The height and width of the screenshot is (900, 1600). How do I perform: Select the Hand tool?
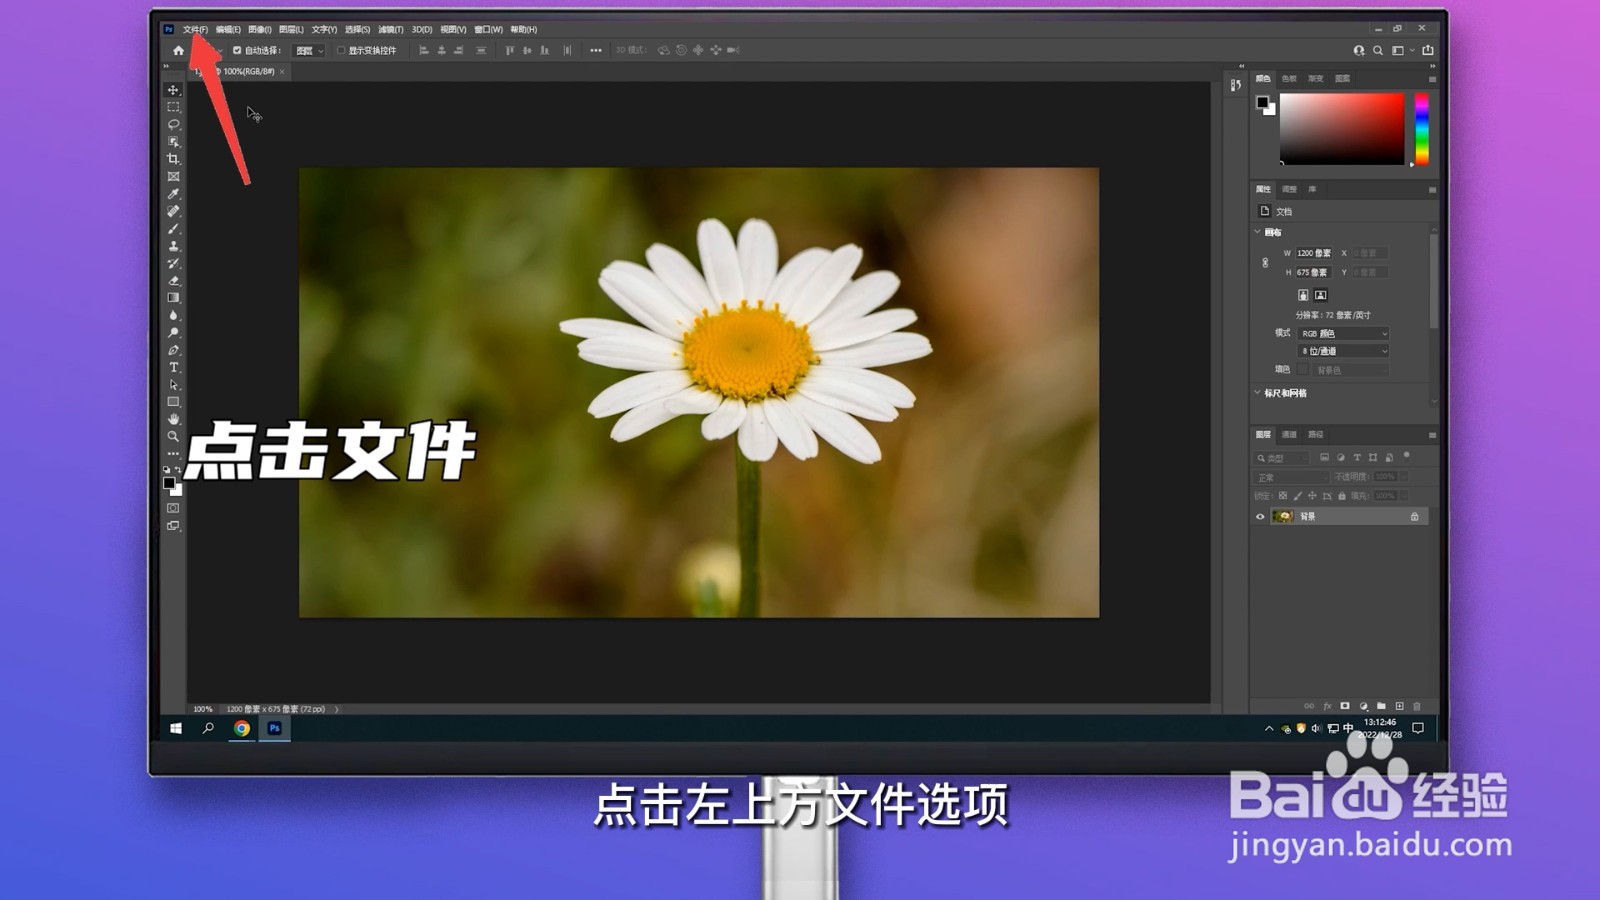(174, 418)
